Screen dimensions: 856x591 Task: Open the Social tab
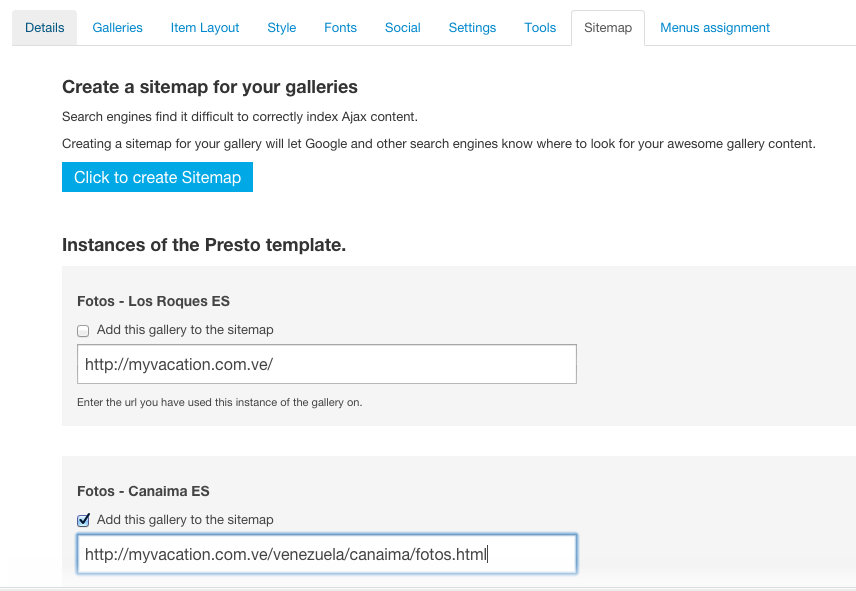point(402,28)
